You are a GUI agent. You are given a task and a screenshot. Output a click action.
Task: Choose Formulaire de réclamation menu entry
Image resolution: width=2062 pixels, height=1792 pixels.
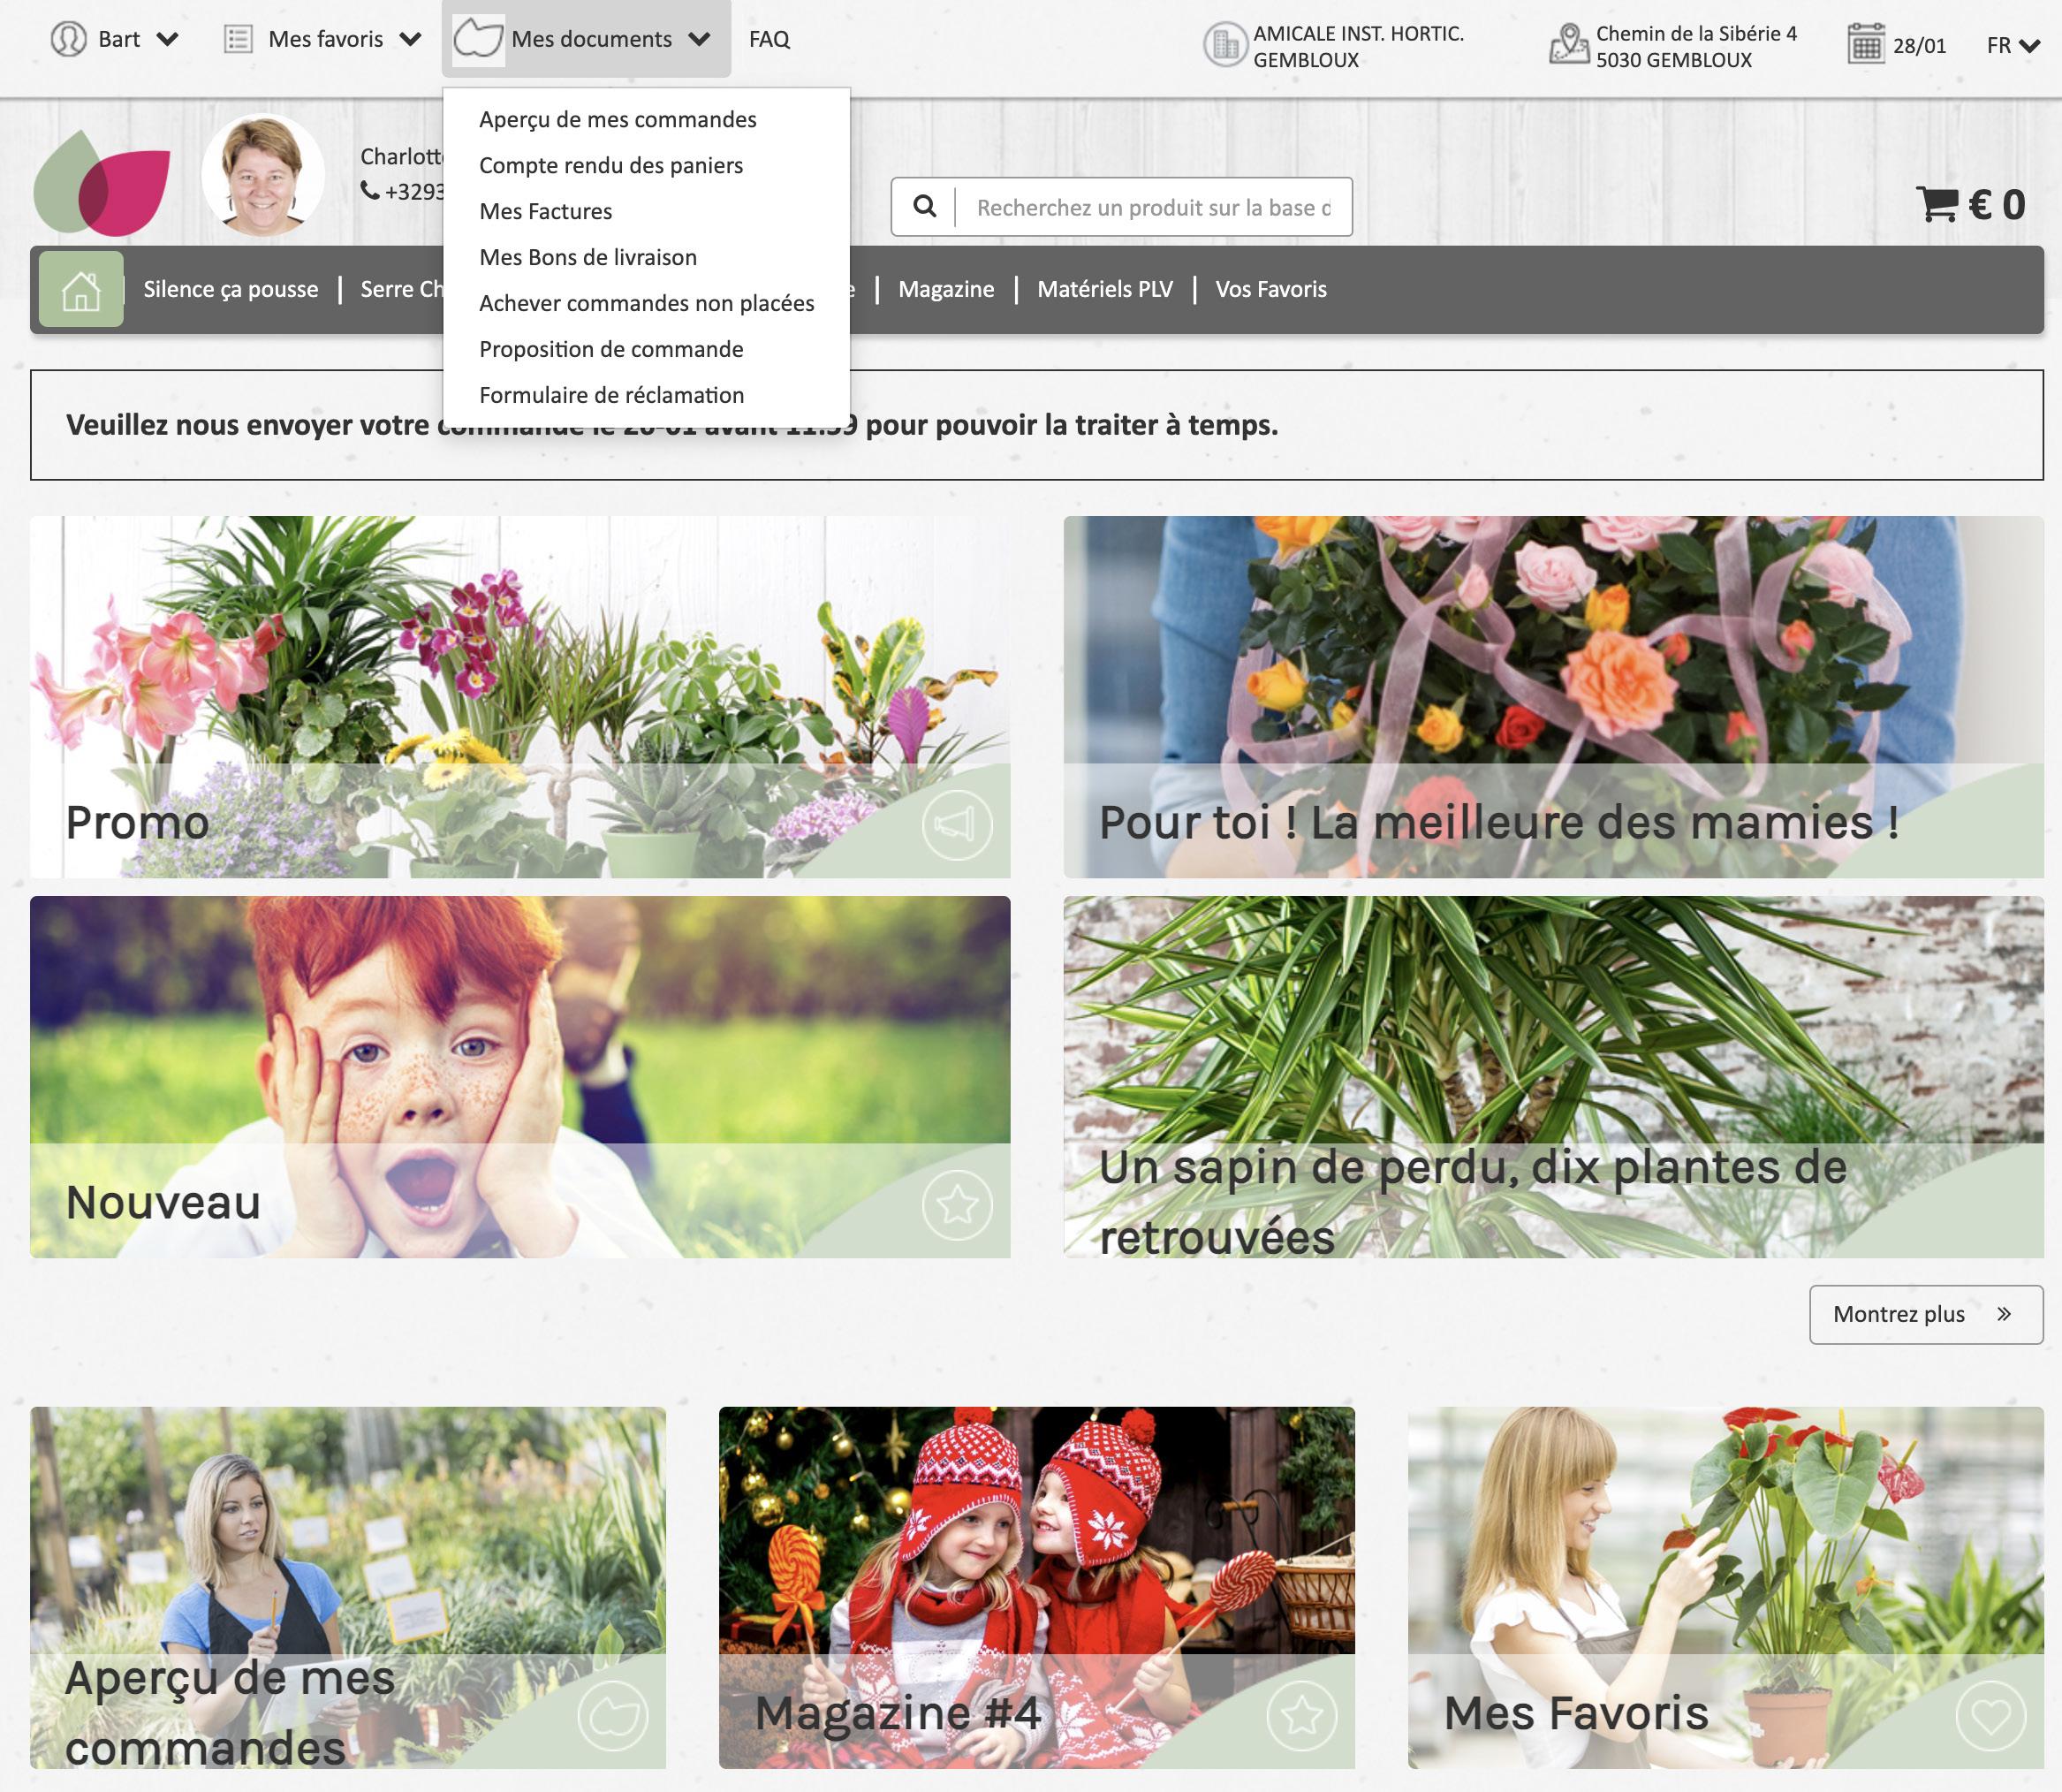tap(612, 395)
